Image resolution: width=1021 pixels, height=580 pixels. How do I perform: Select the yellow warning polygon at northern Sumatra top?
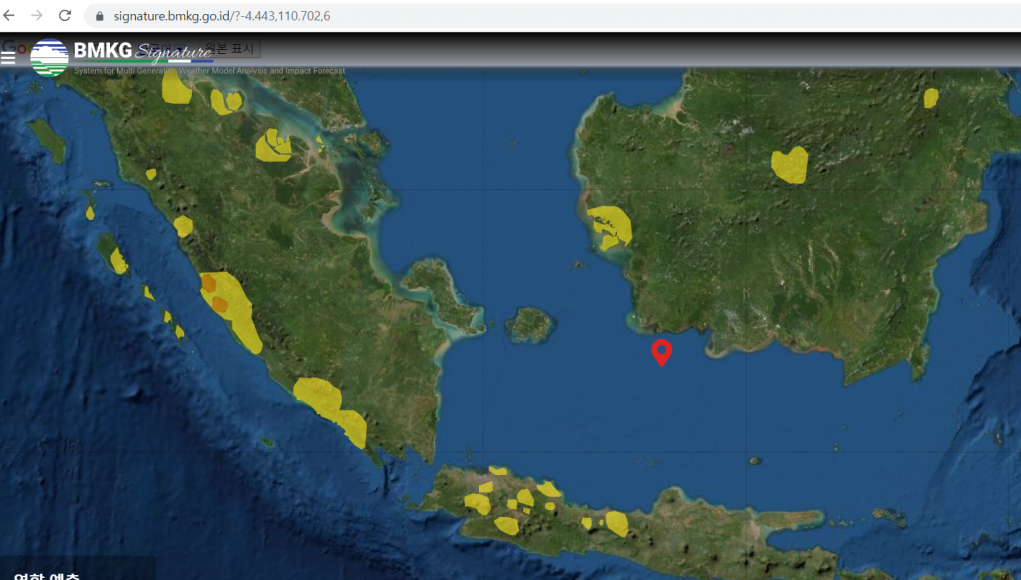pos(176,88)
